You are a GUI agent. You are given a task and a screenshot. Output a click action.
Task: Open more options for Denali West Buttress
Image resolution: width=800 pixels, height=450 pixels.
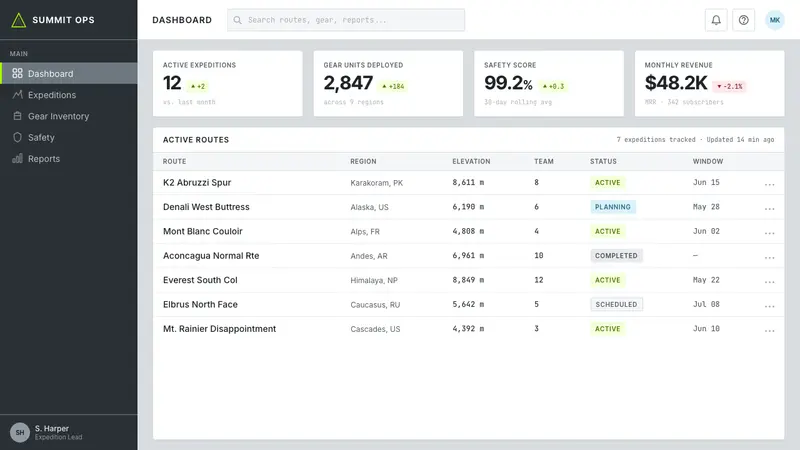click(769, 208)
